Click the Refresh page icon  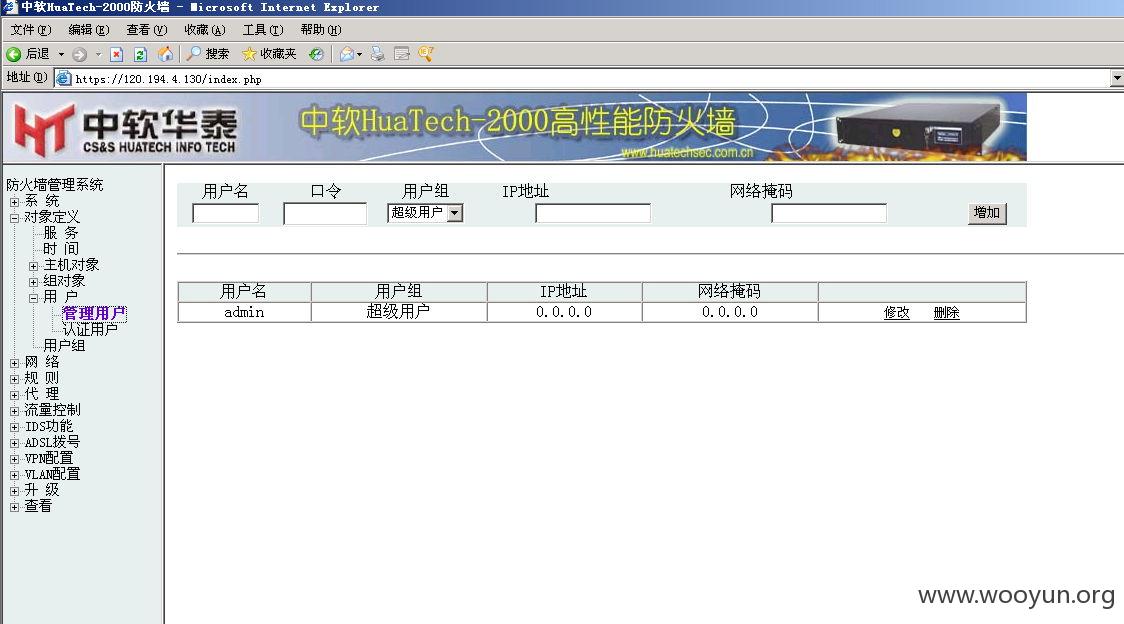point(140,55)
